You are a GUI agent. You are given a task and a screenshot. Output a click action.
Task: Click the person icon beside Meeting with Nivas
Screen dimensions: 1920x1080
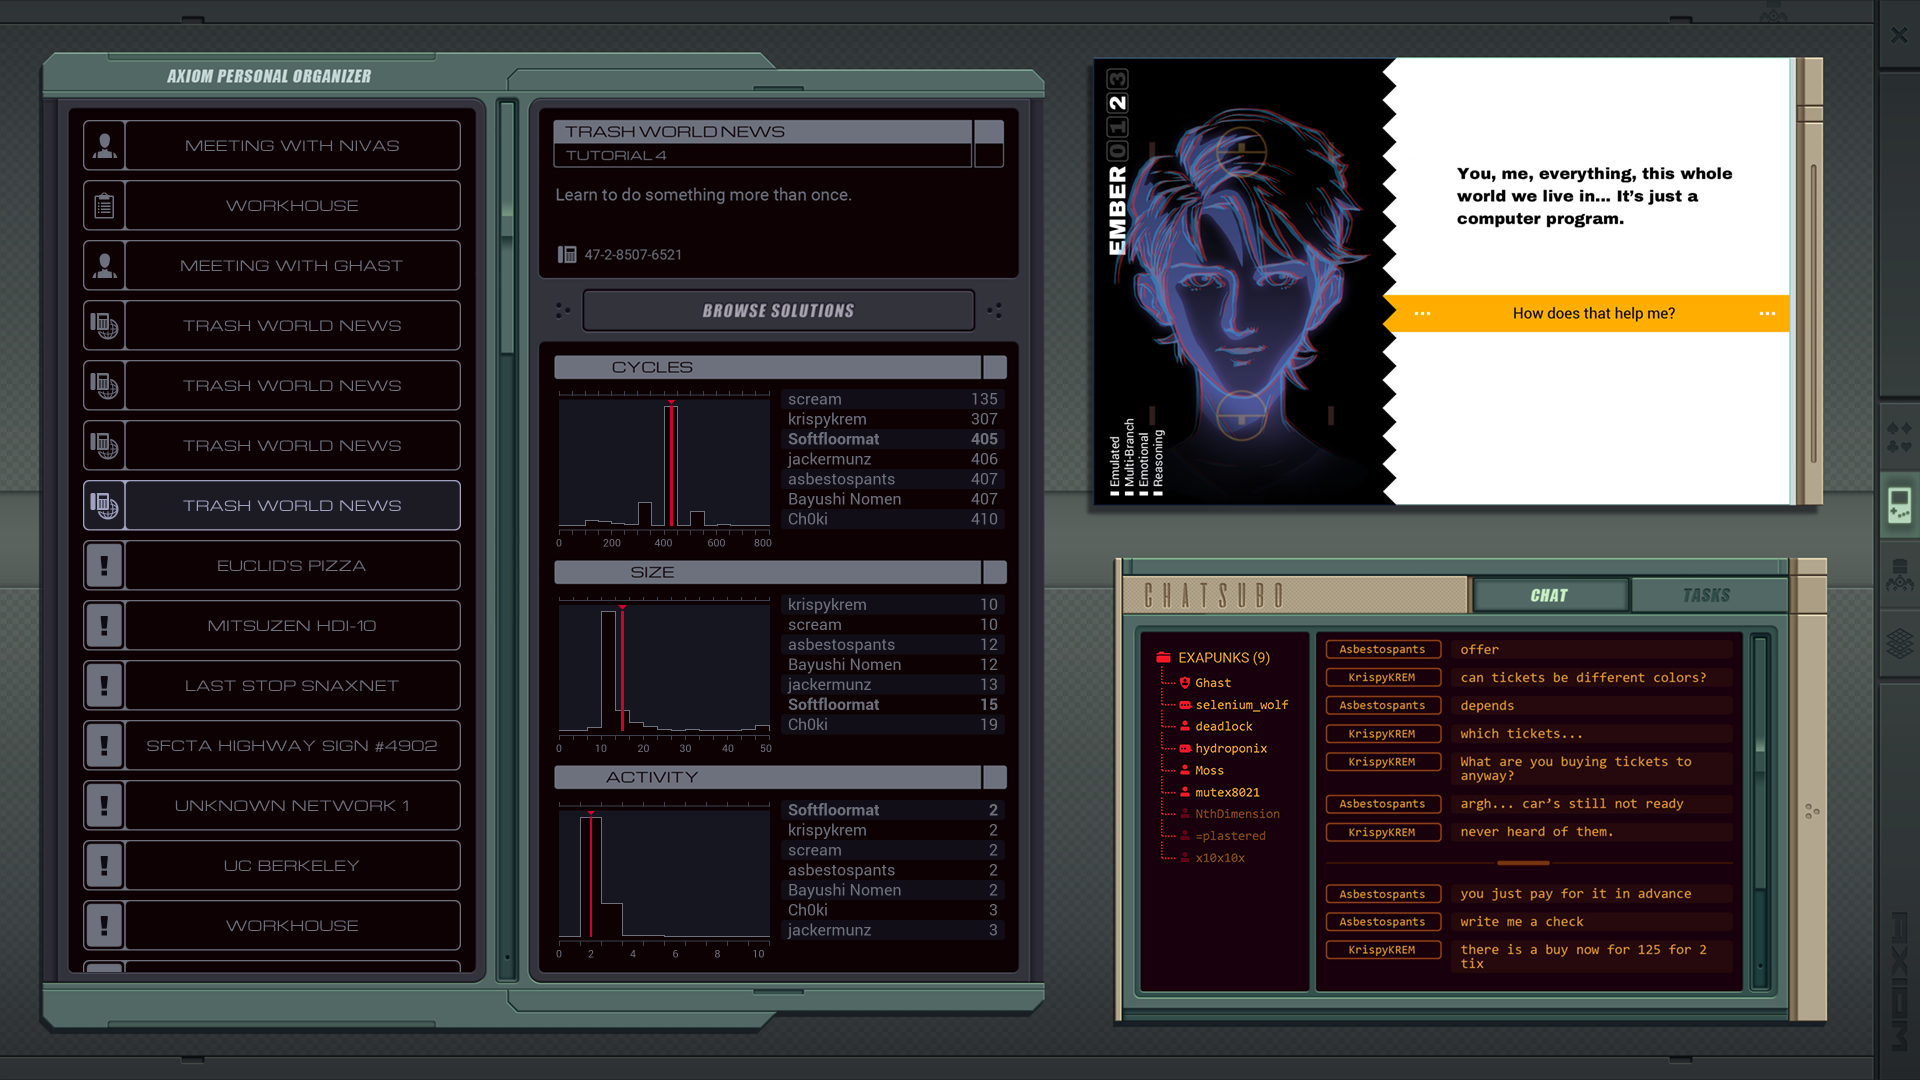[104, 146]
